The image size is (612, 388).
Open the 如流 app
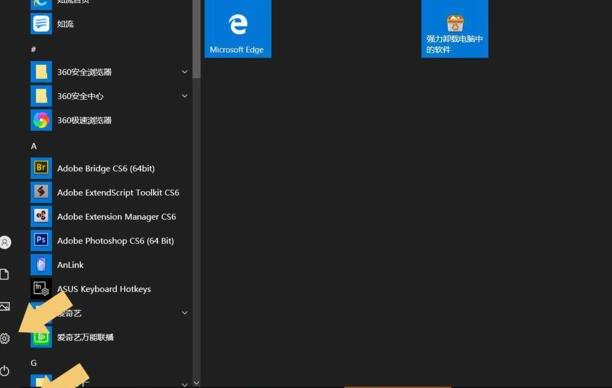(x=111, y=24)
